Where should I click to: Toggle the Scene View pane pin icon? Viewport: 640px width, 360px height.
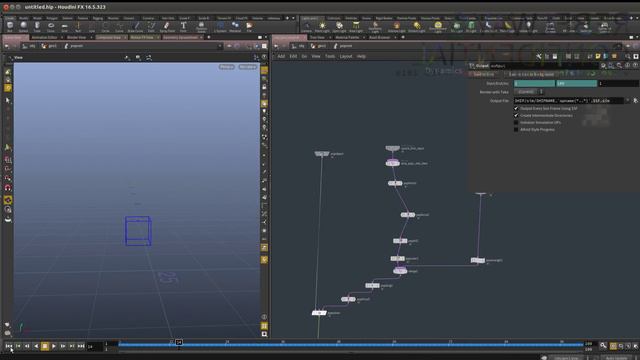click(229, 46)
